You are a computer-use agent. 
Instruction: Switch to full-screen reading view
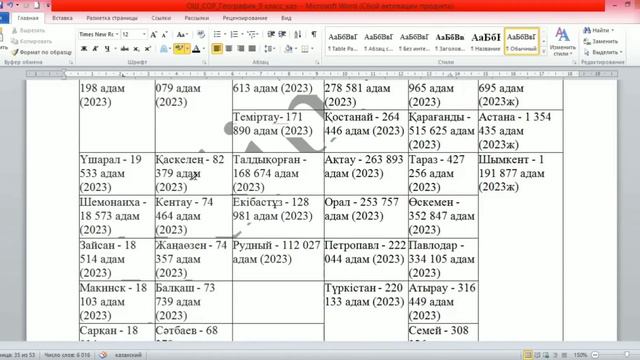point(537,355)
